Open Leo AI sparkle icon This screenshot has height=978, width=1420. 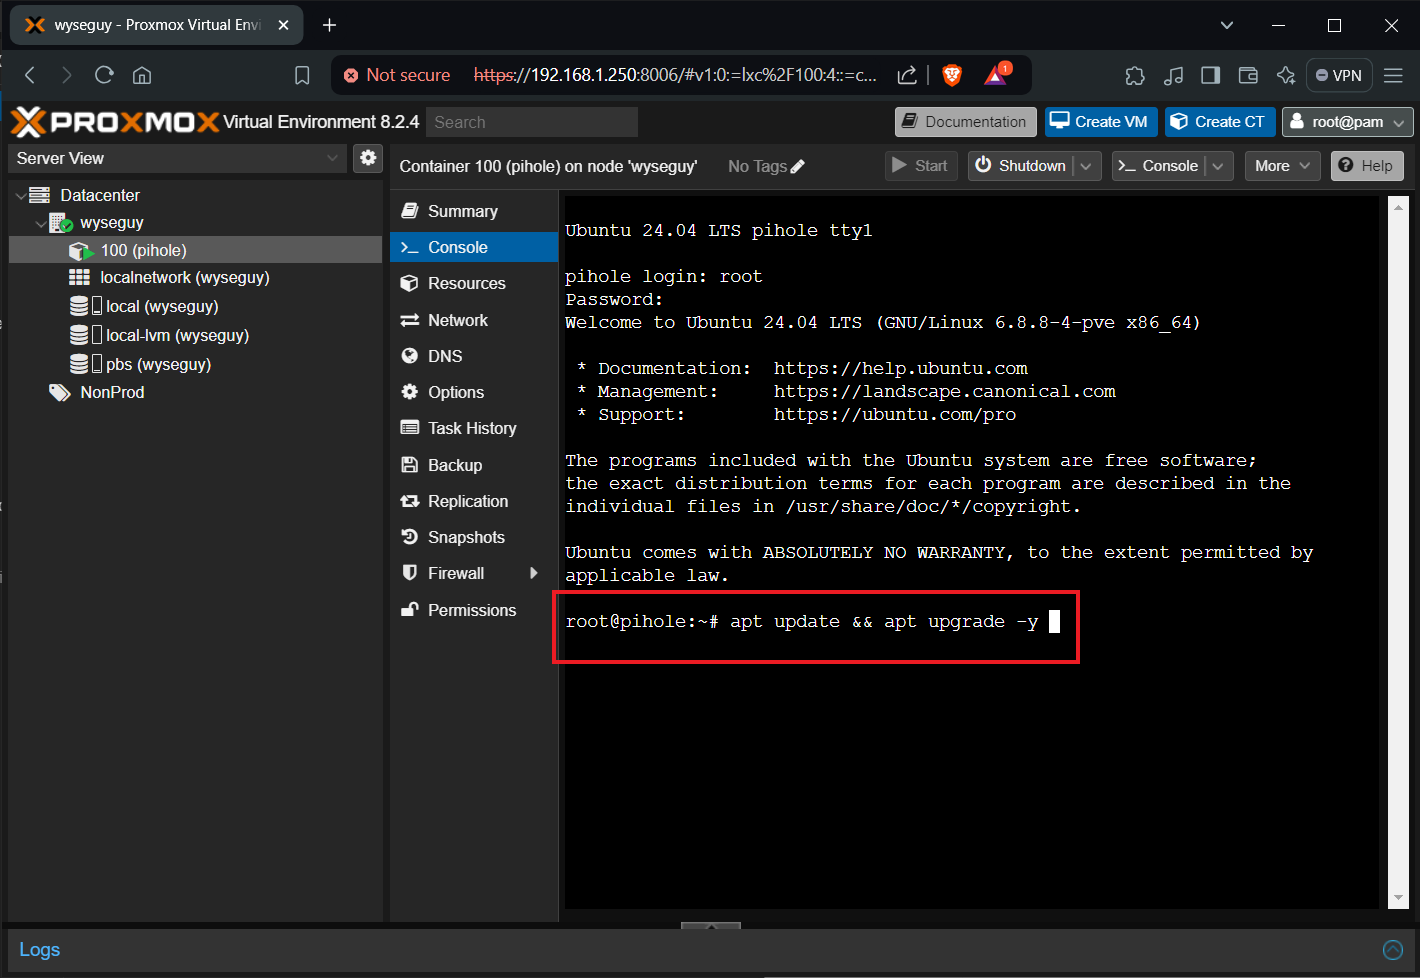point(1285,75)
